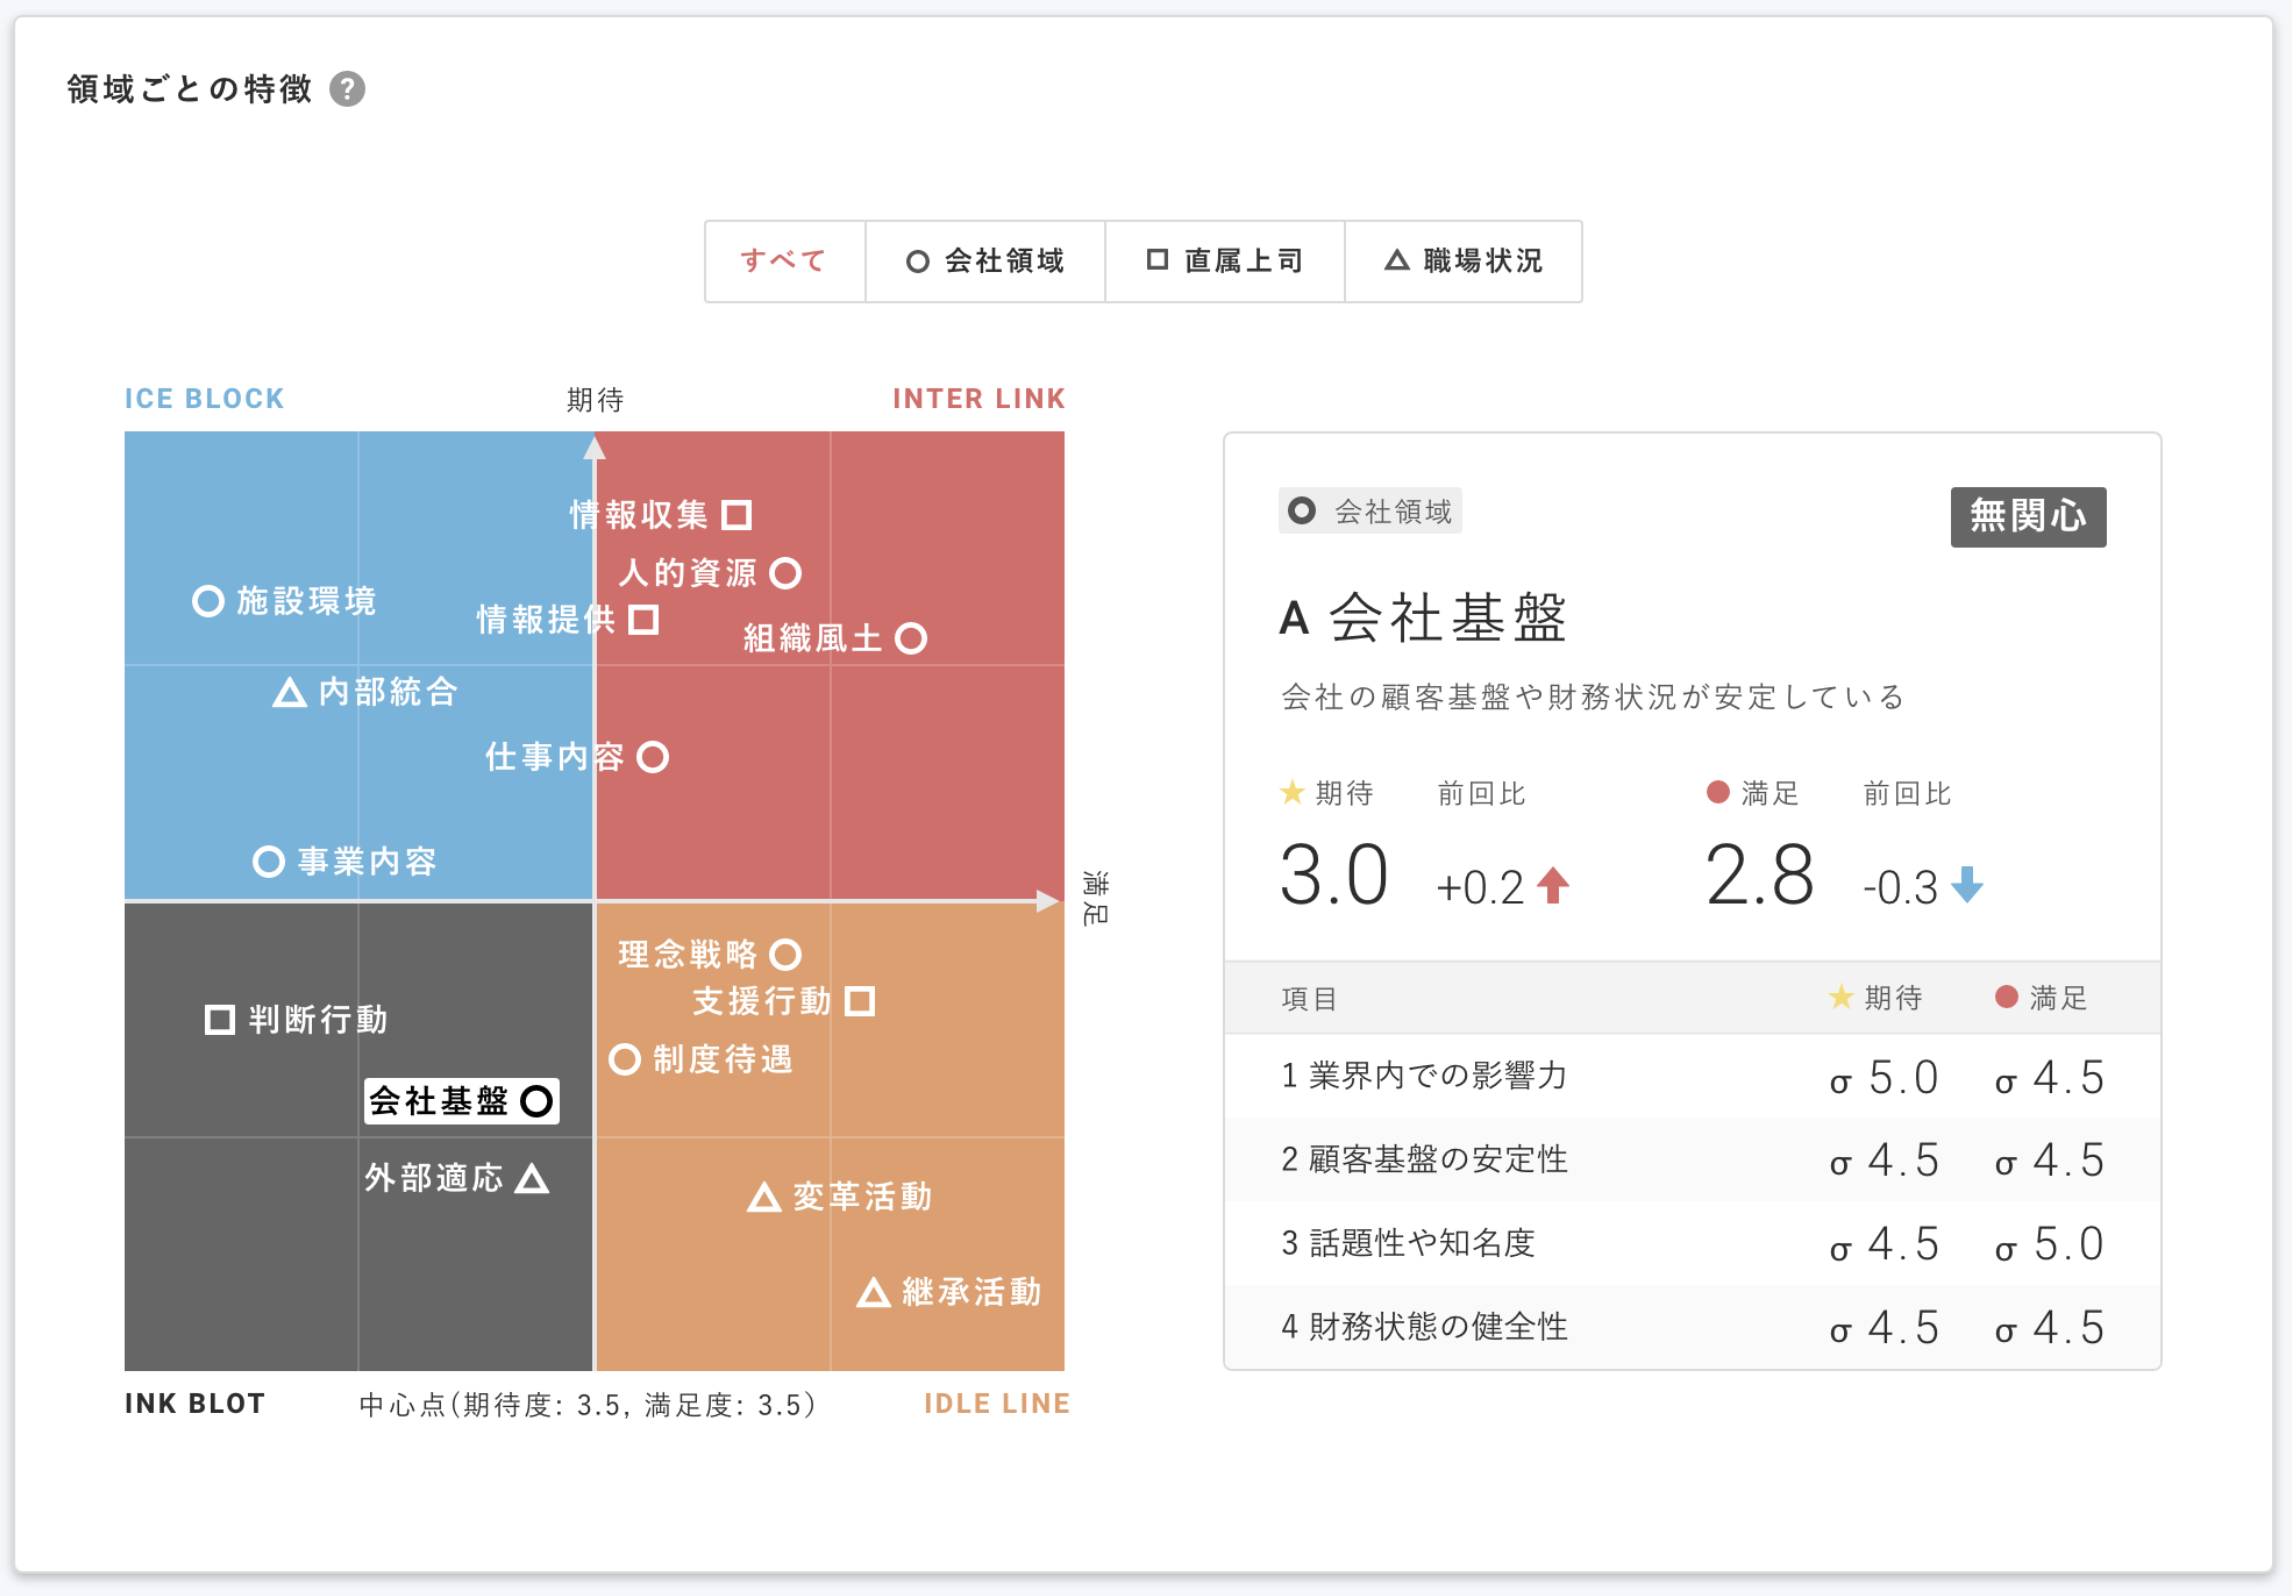Select the 業界内での影響力 row
Viewport: 2292px width, 1596px height.
point(1692,1076)
